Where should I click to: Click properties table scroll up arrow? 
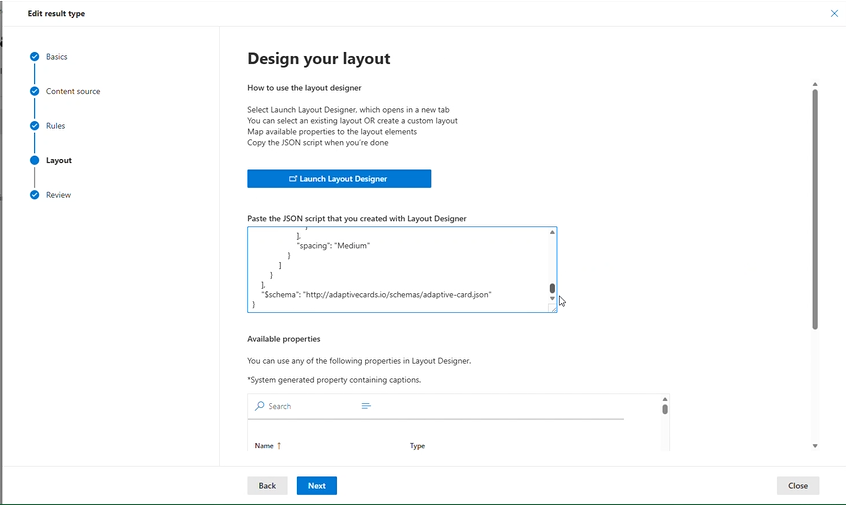tap(665, 399)
